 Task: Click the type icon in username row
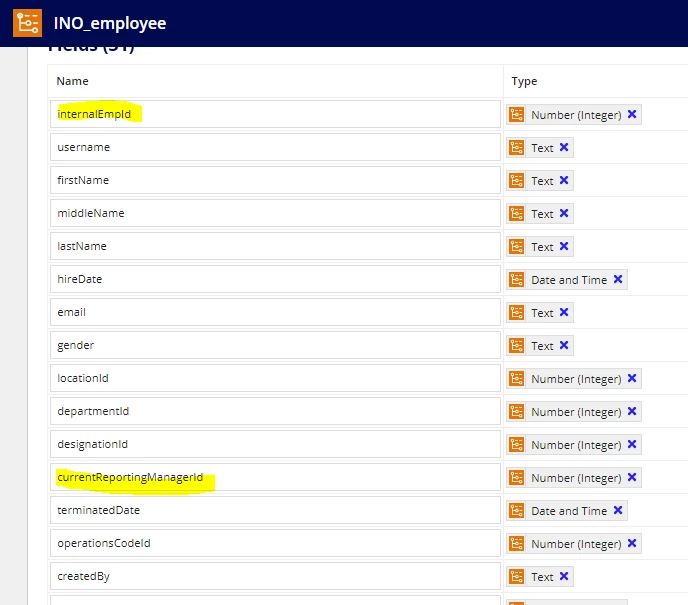(516, 147)
